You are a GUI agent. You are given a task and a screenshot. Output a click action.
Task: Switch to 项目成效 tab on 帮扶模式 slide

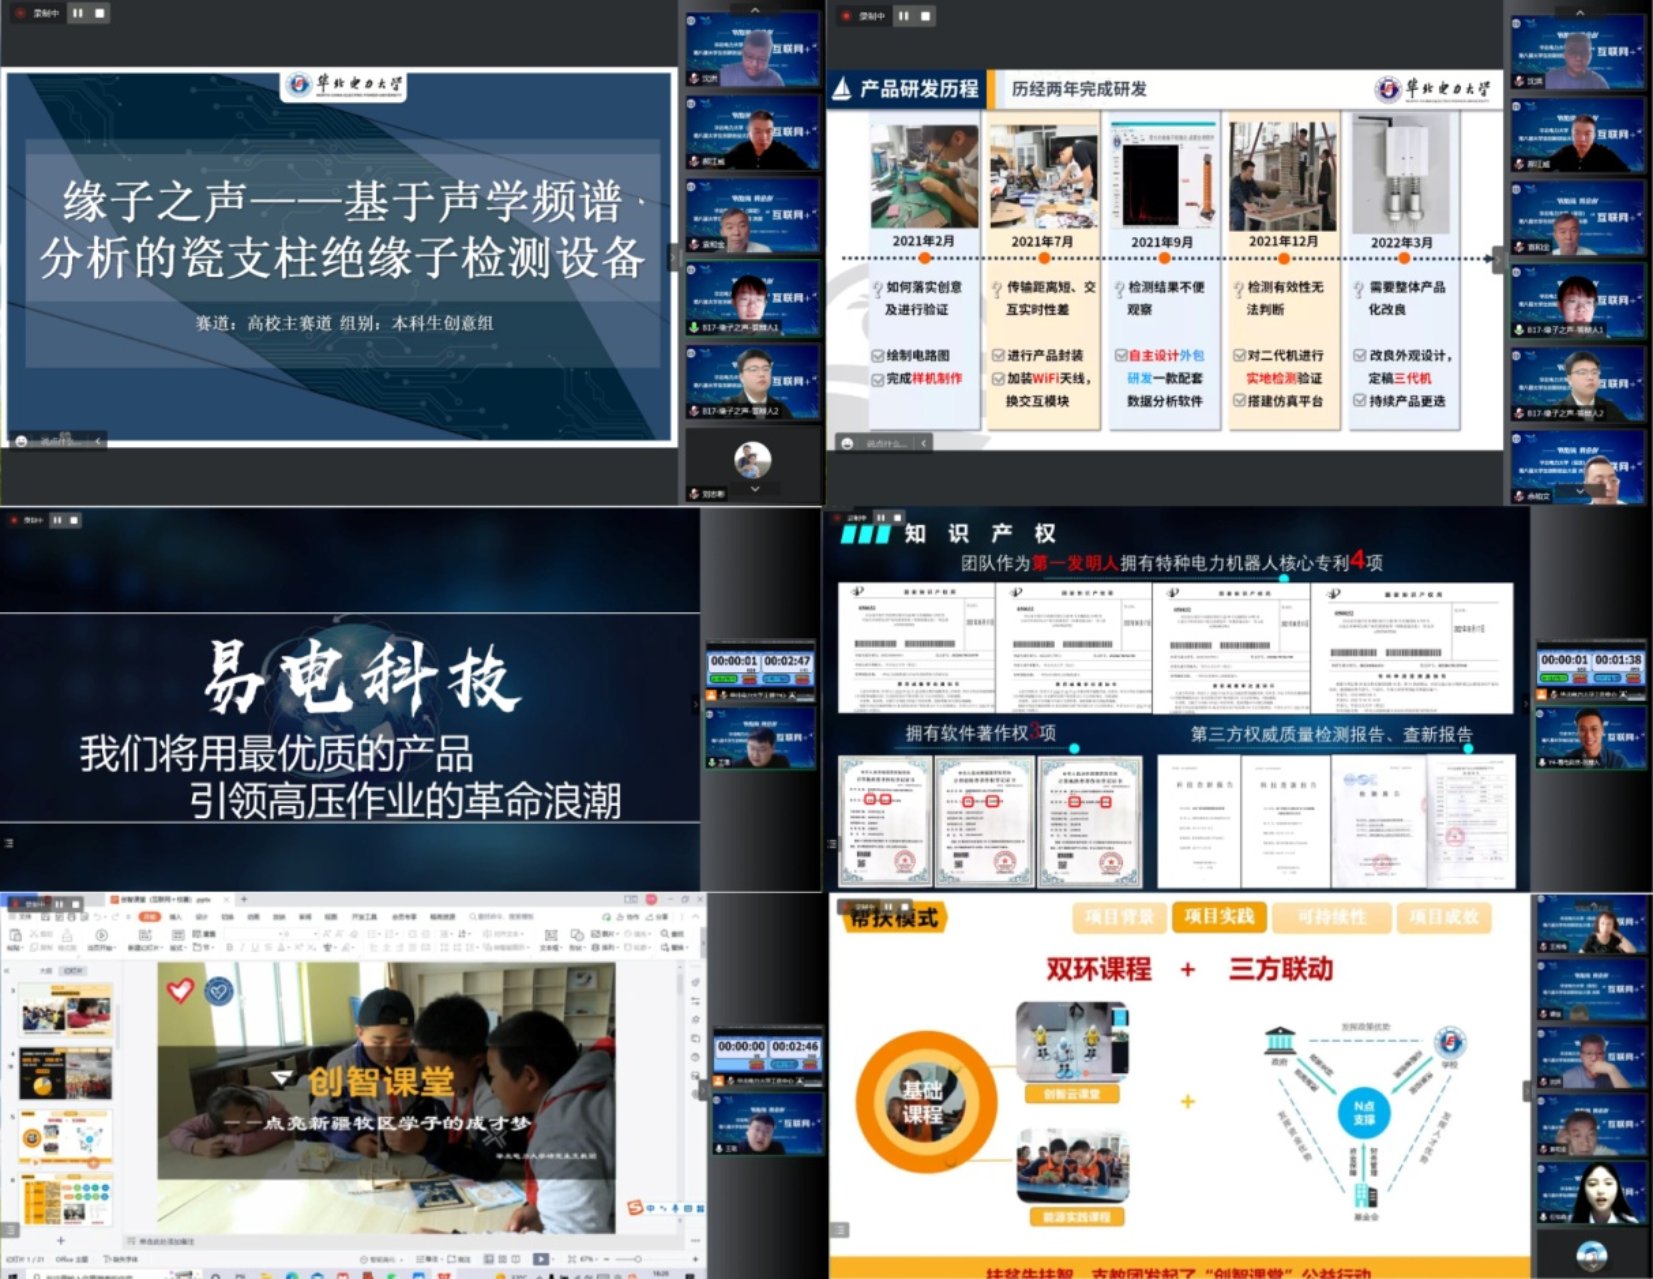click(x=1443, y=917)
